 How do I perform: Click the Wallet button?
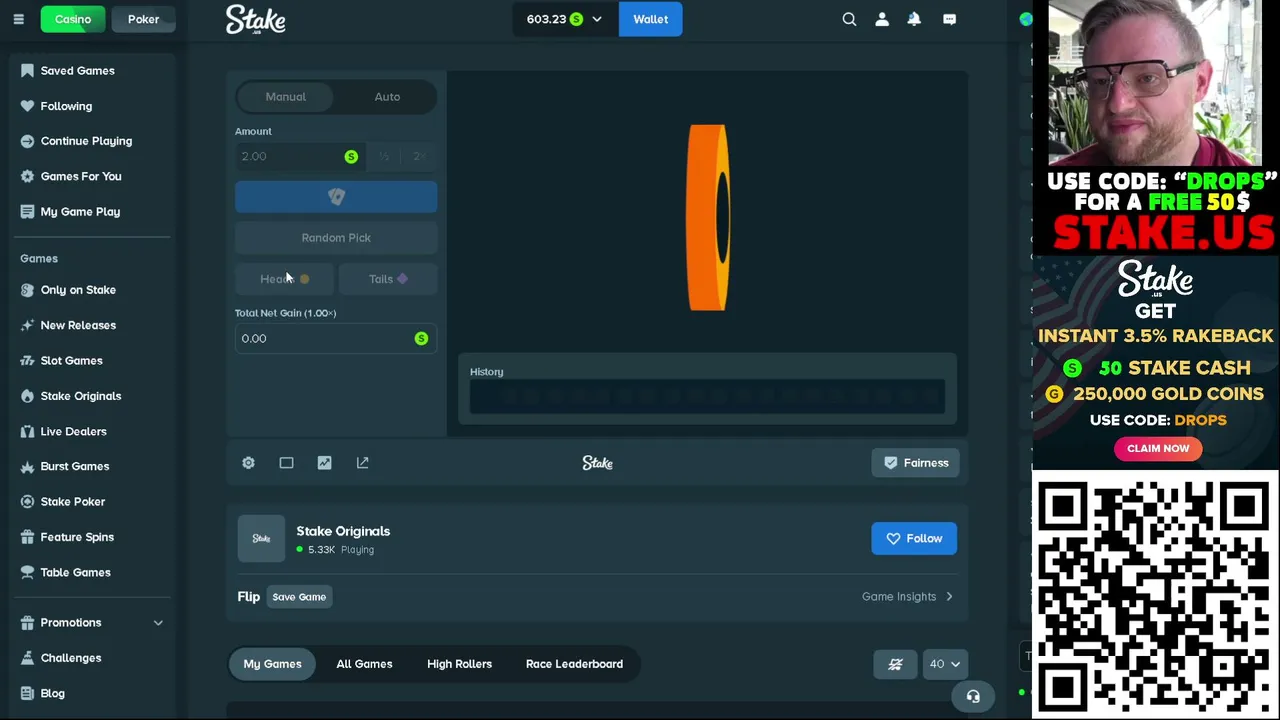[x=650, y=19]
